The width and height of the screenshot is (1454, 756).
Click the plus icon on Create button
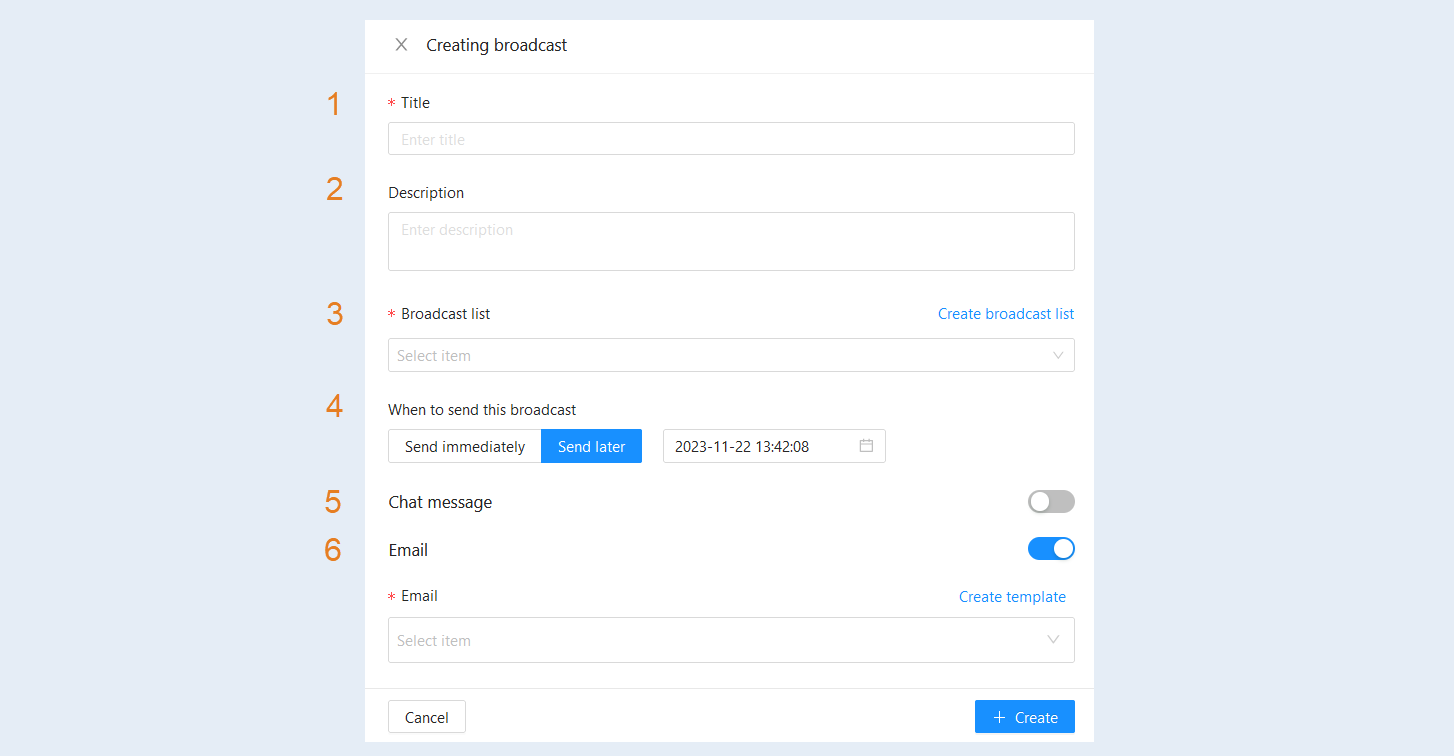(x=999, y=717)
